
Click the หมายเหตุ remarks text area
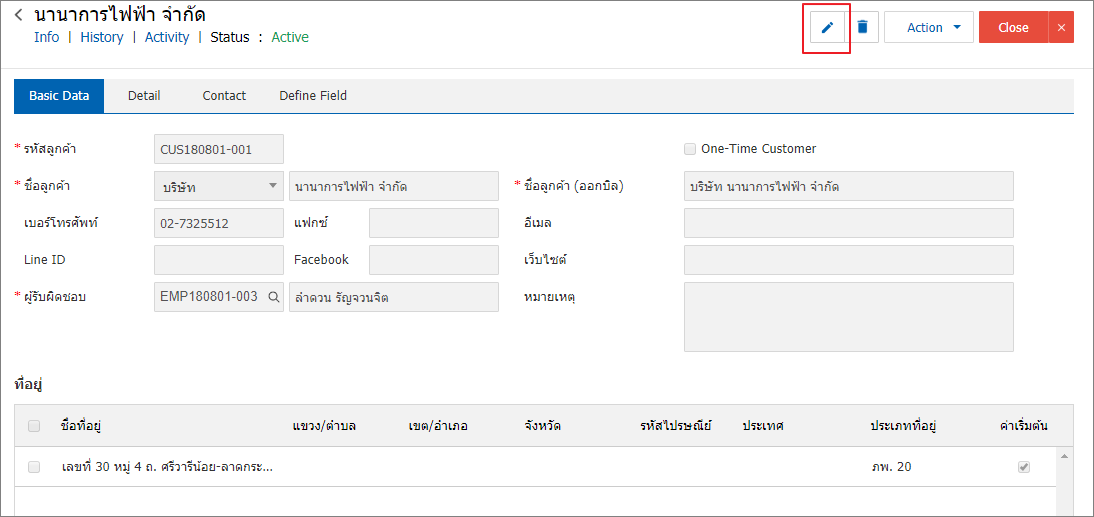click(x=848, y=317)
